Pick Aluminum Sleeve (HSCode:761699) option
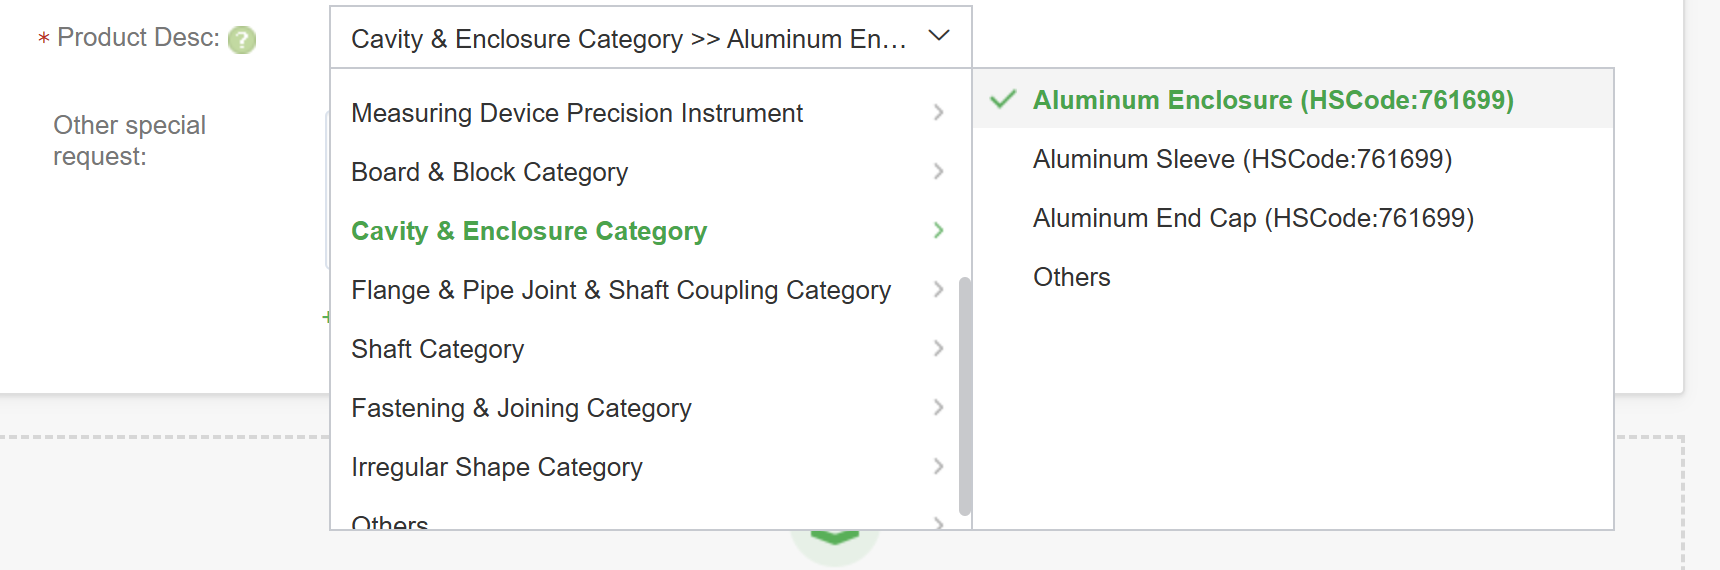The image size is (1720, 570). point(1242,159)
